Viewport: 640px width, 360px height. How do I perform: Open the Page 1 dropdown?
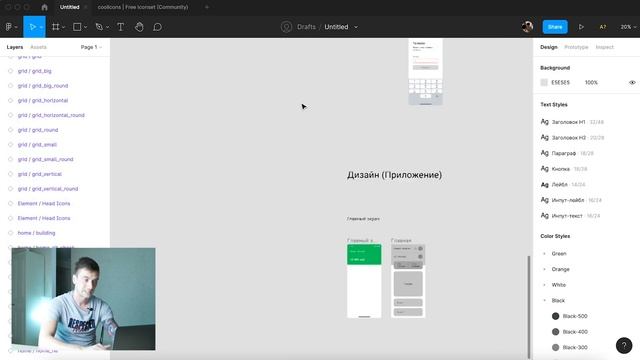(x=91, y=47)
